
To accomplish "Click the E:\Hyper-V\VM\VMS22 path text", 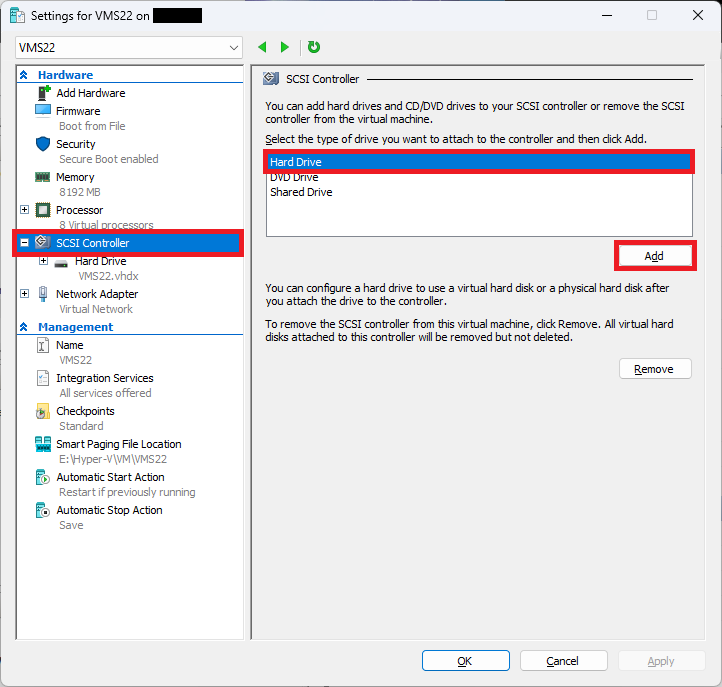I will 113,459.
